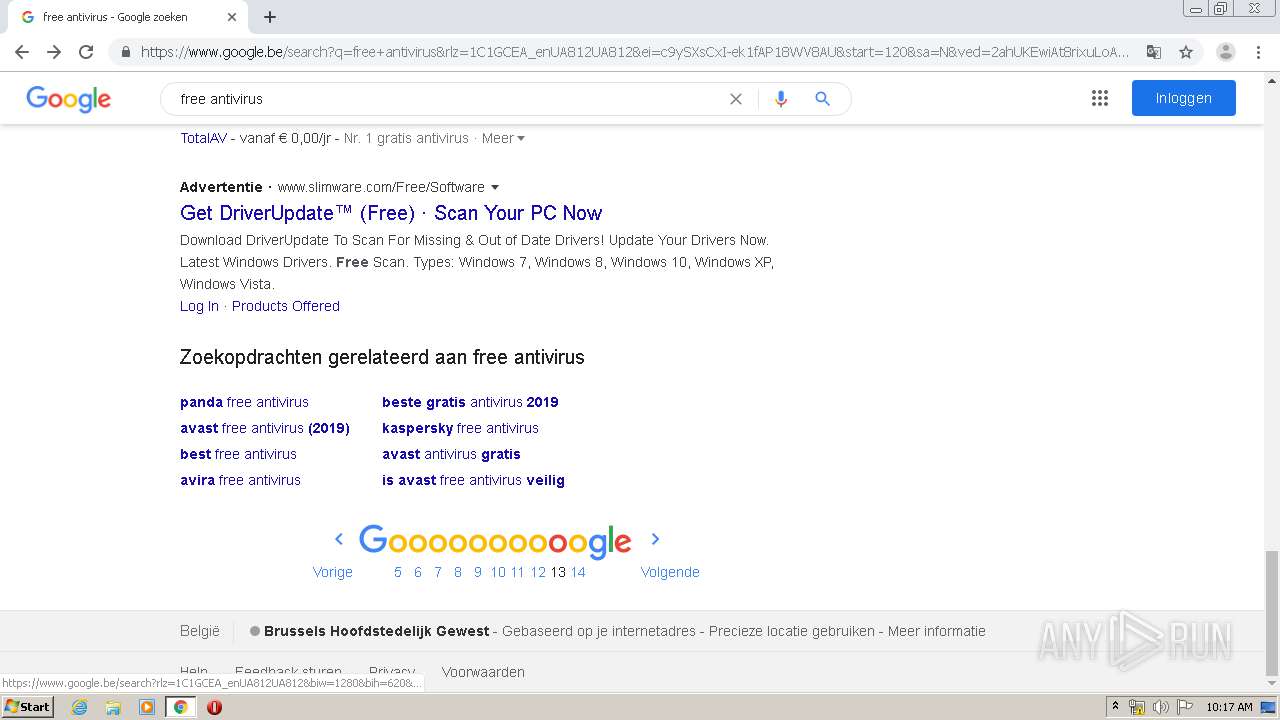This screenshot has width=1280, height=720.
Task: Click the vertical page scrollbar thumb
Action: pyautogui.click(x=1272, y=612)
